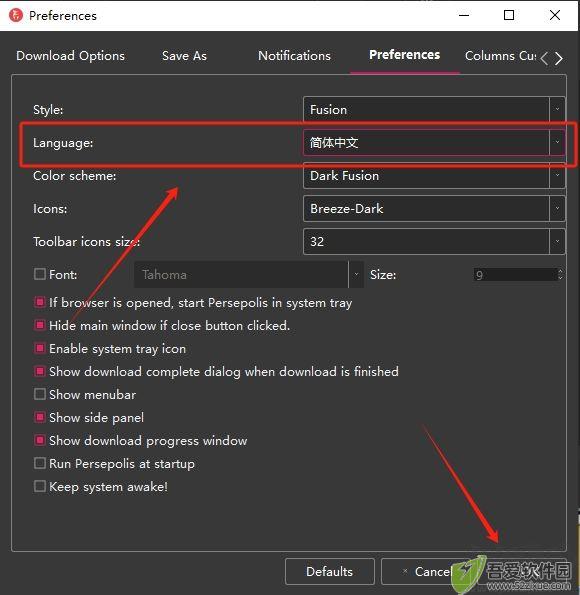
Task: Open the Icons dropdown showing Breeze-Dark
Action: (434, 209)
